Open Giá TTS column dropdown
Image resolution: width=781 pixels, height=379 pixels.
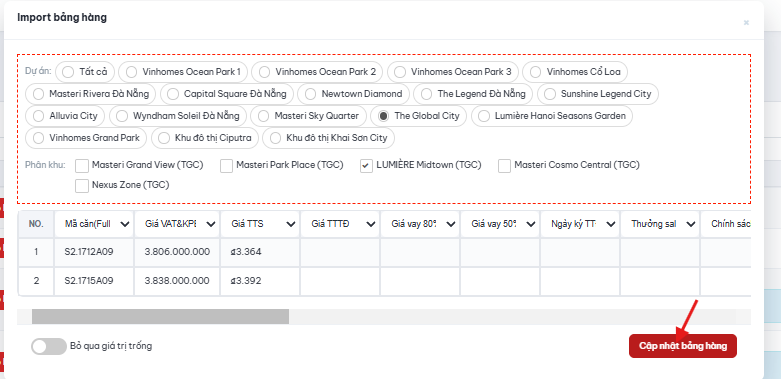260,224
